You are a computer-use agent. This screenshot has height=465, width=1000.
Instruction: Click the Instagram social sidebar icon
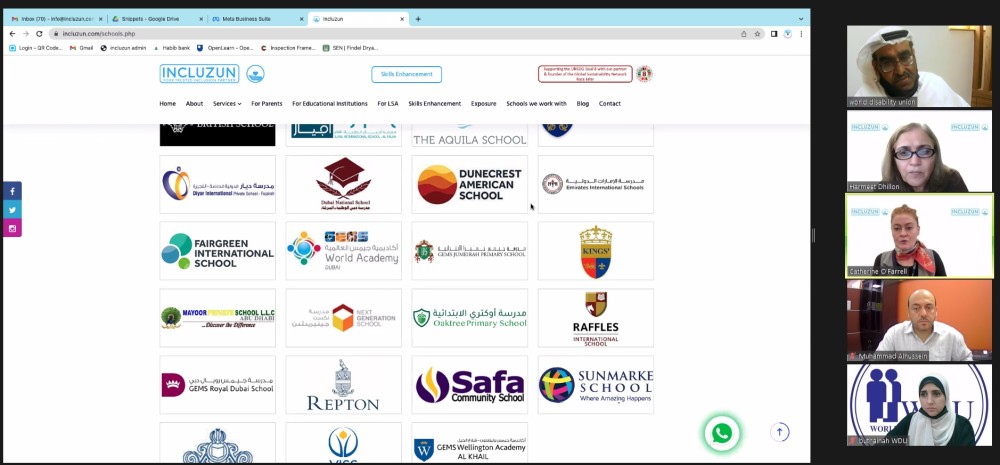click(x=12, y=228)
